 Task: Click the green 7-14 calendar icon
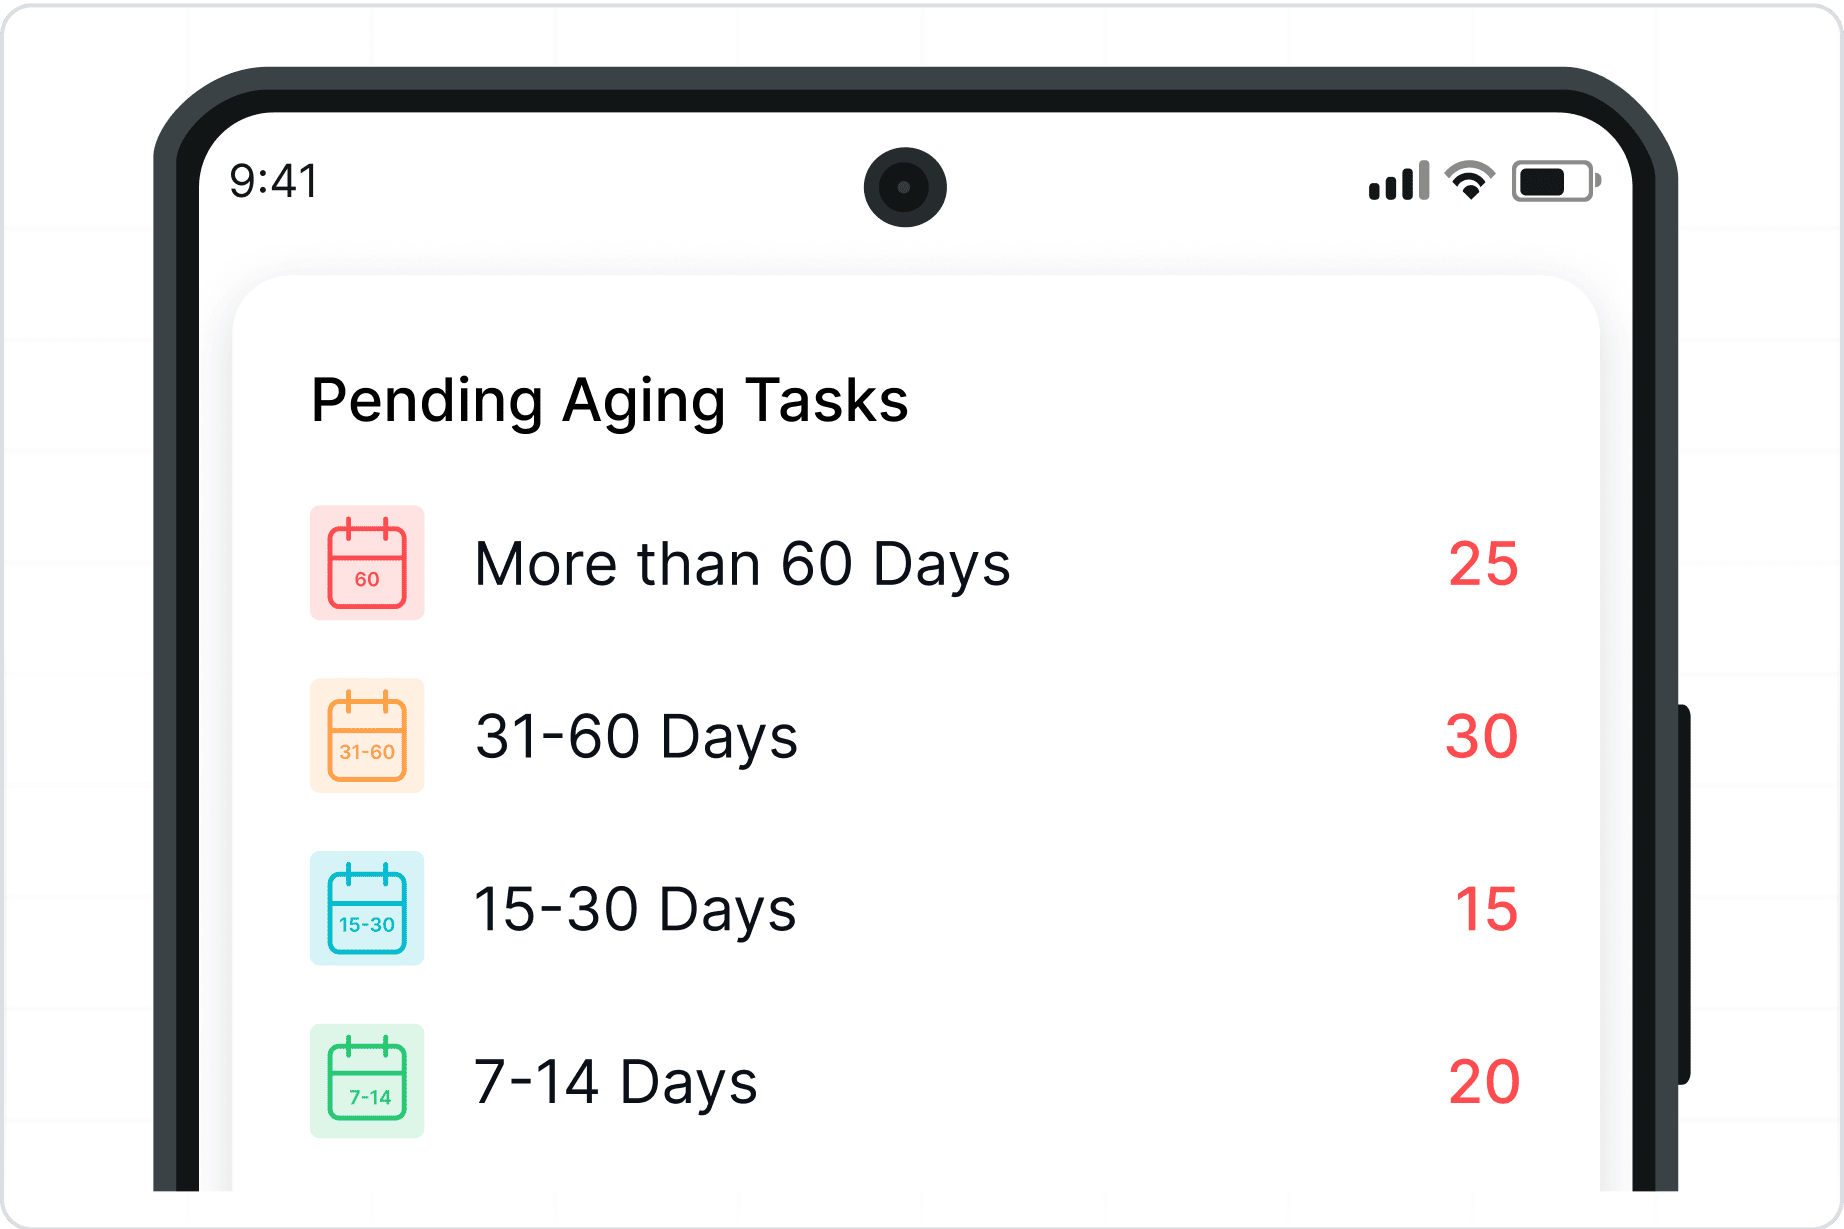(x=367, y=1081)
